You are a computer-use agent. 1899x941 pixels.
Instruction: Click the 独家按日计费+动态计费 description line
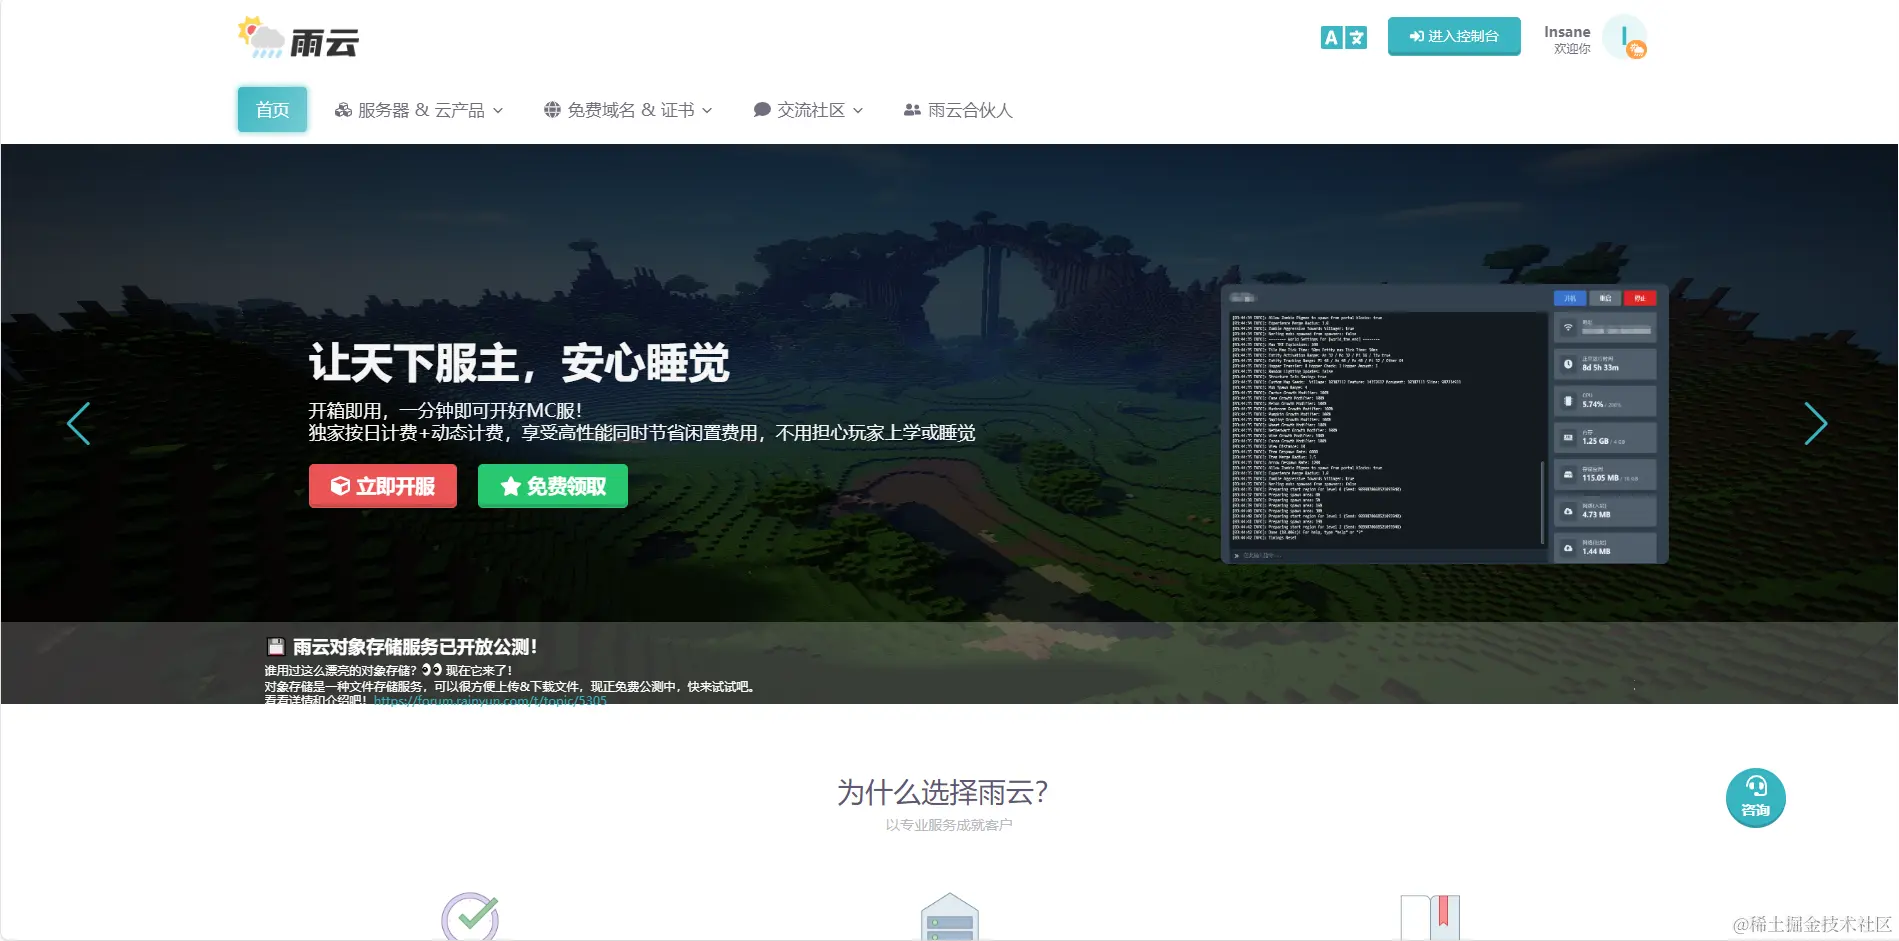(x=642, y=433)
